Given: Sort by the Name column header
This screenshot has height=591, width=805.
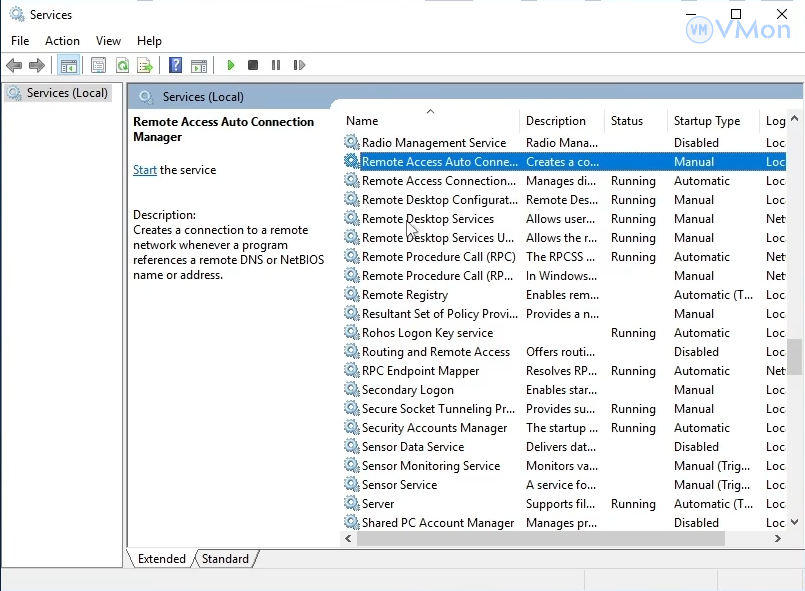Looking at the screenshot, I should click(362, 121).
